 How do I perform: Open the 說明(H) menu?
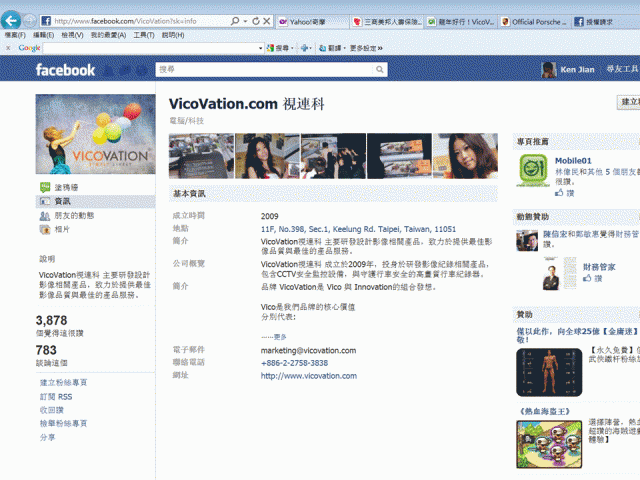tap(173, 35)
